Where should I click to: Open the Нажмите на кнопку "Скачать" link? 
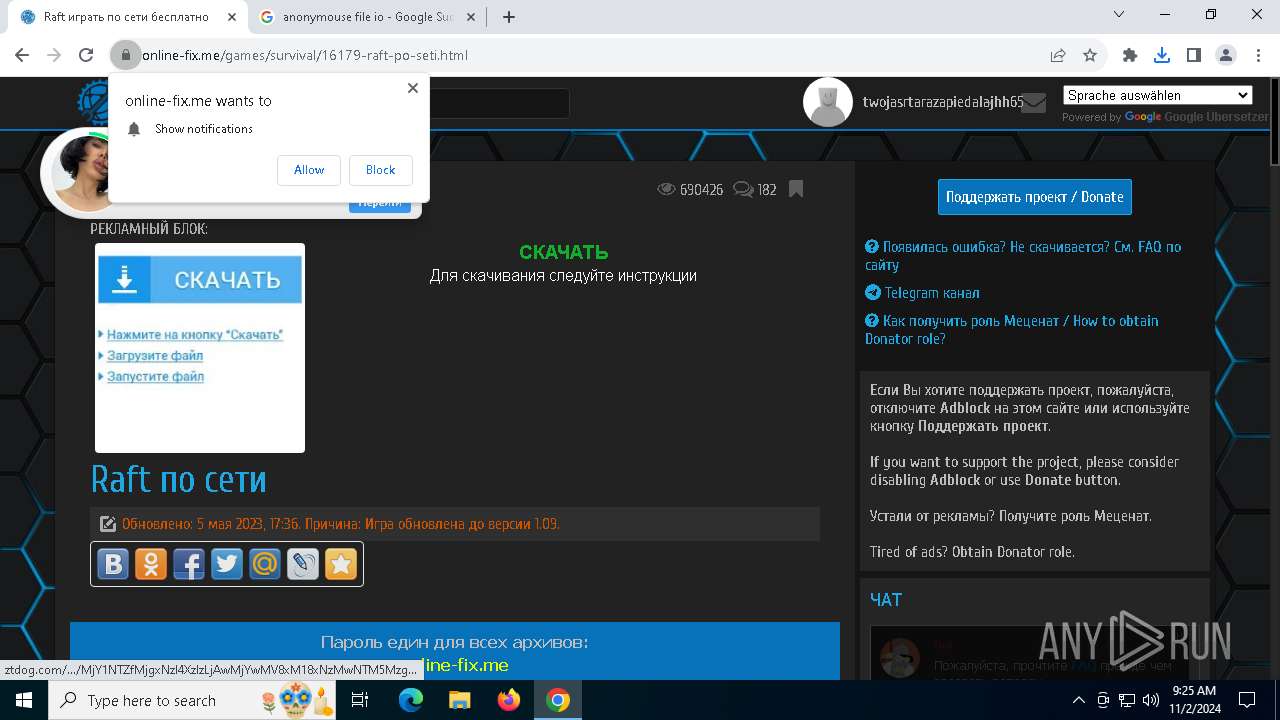pyautogui.click(x=195, y=335)
